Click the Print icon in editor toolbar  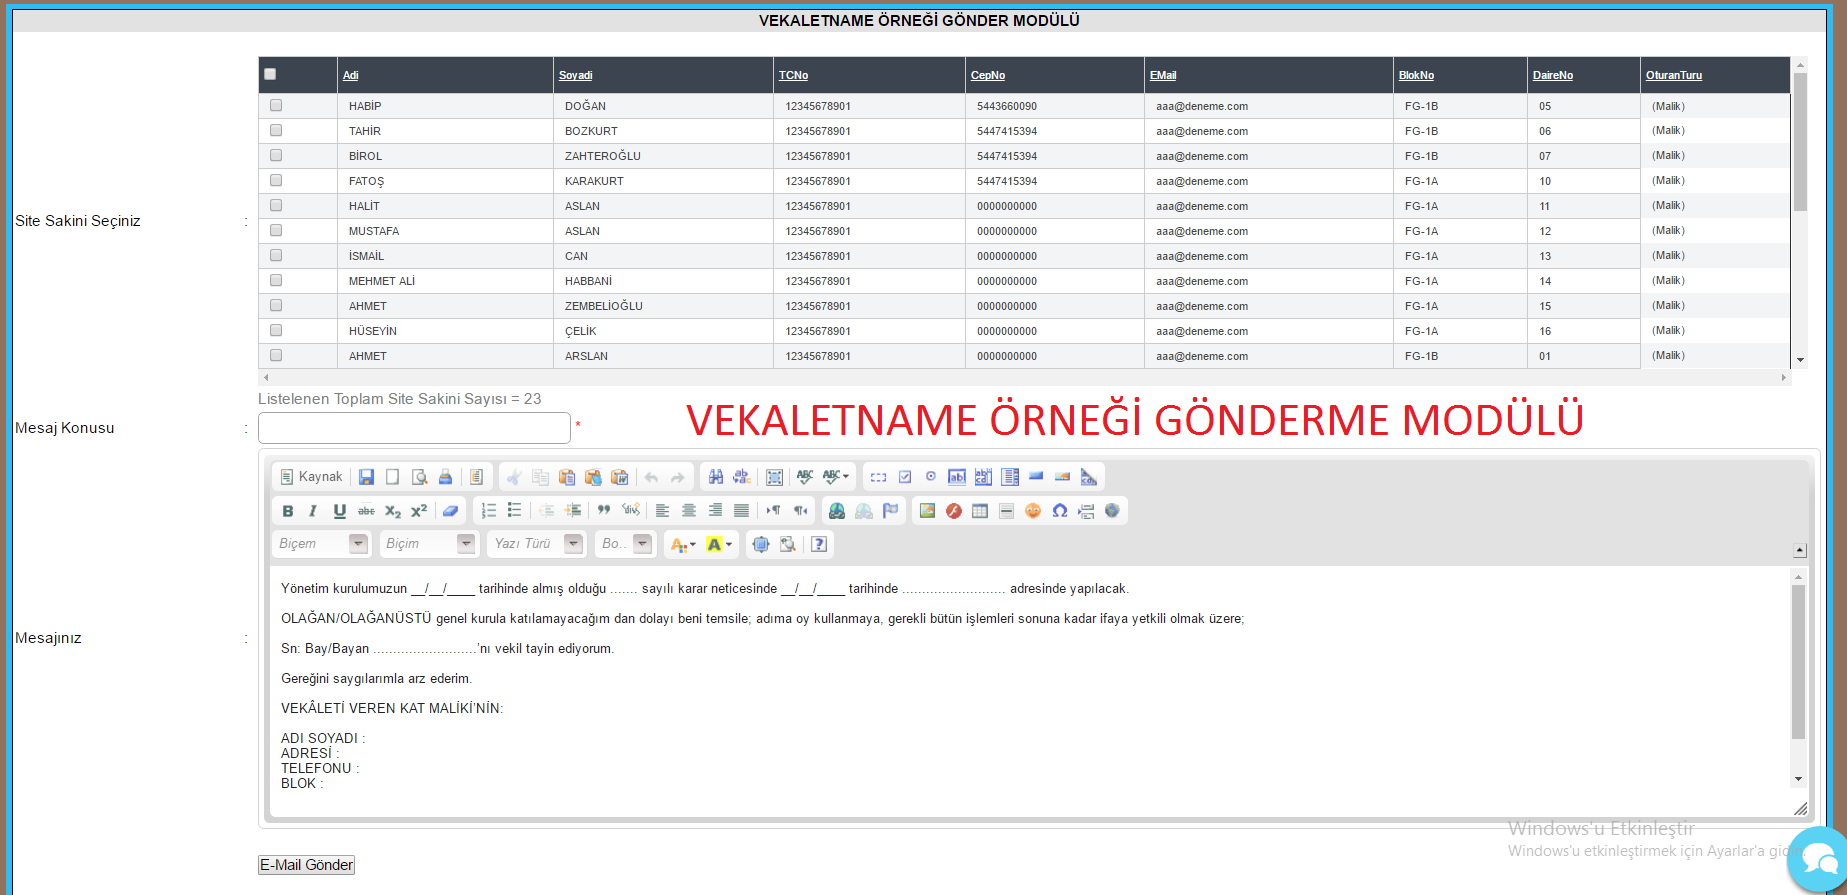(445, 477)
